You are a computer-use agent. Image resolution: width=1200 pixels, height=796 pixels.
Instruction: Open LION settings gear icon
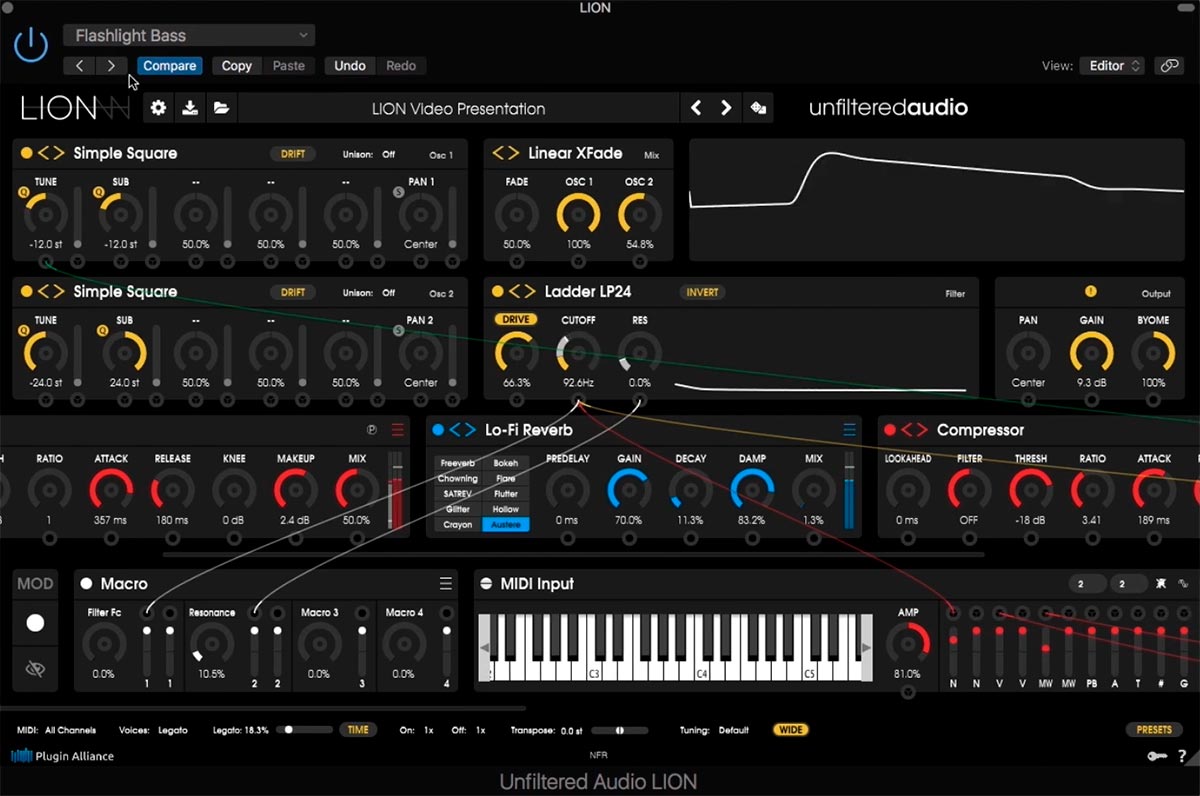pos(158,108)
